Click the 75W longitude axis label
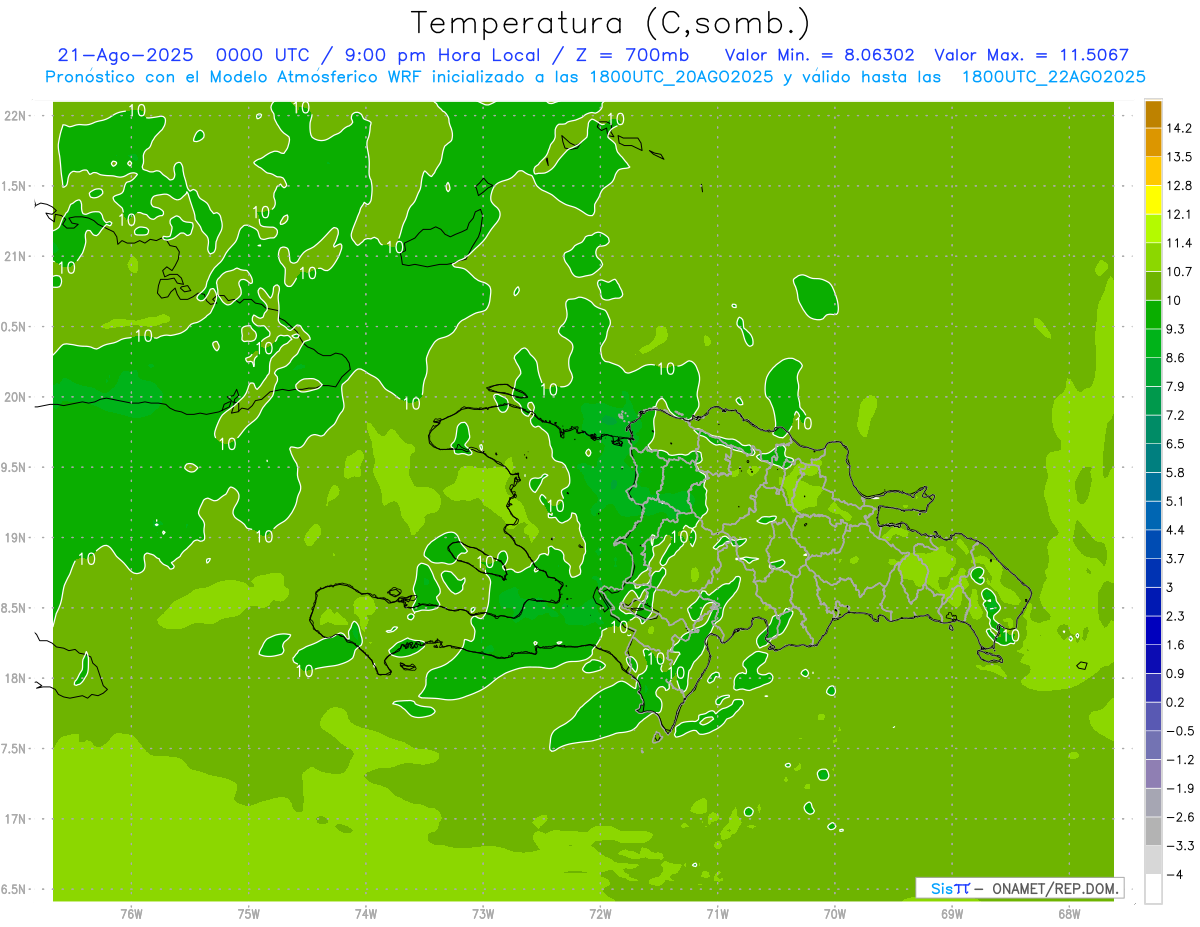Screen dimensions: 1200x927 (249, 913)
